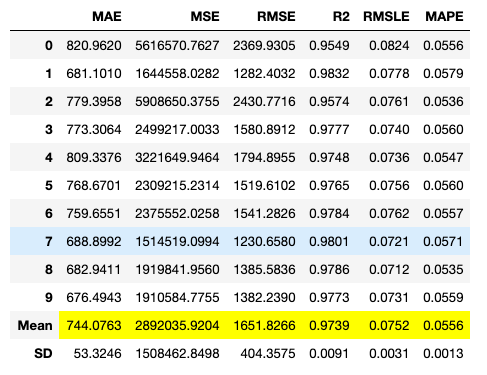Viewport: 487px width, 375px height.
Task: Click SD MAPE value 0.0013
Action: point(443,353)
